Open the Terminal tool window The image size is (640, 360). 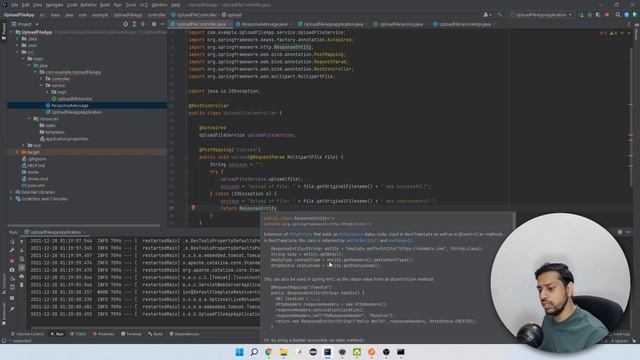[131, 334]
